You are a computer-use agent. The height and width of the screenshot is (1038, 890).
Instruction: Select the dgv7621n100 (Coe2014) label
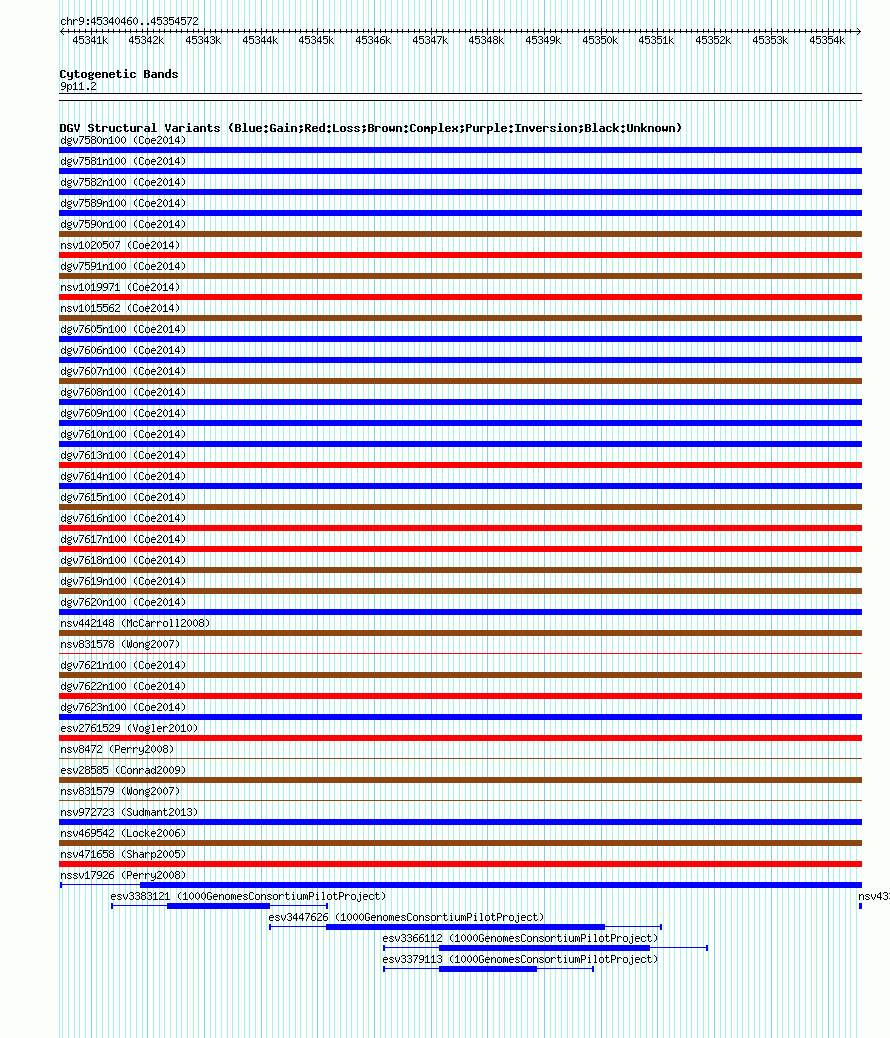tap(123, 665)
